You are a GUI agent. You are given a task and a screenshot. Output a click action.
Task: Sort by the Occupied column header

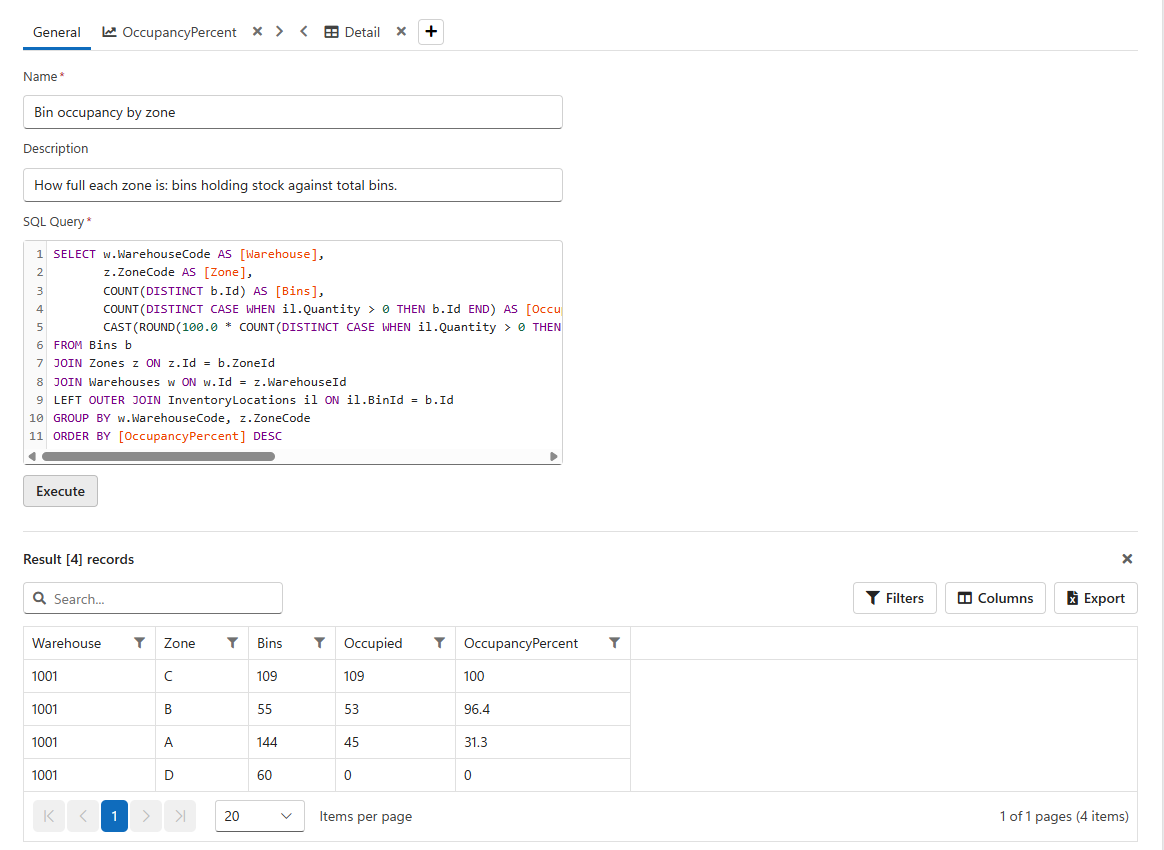click(373, 643)
